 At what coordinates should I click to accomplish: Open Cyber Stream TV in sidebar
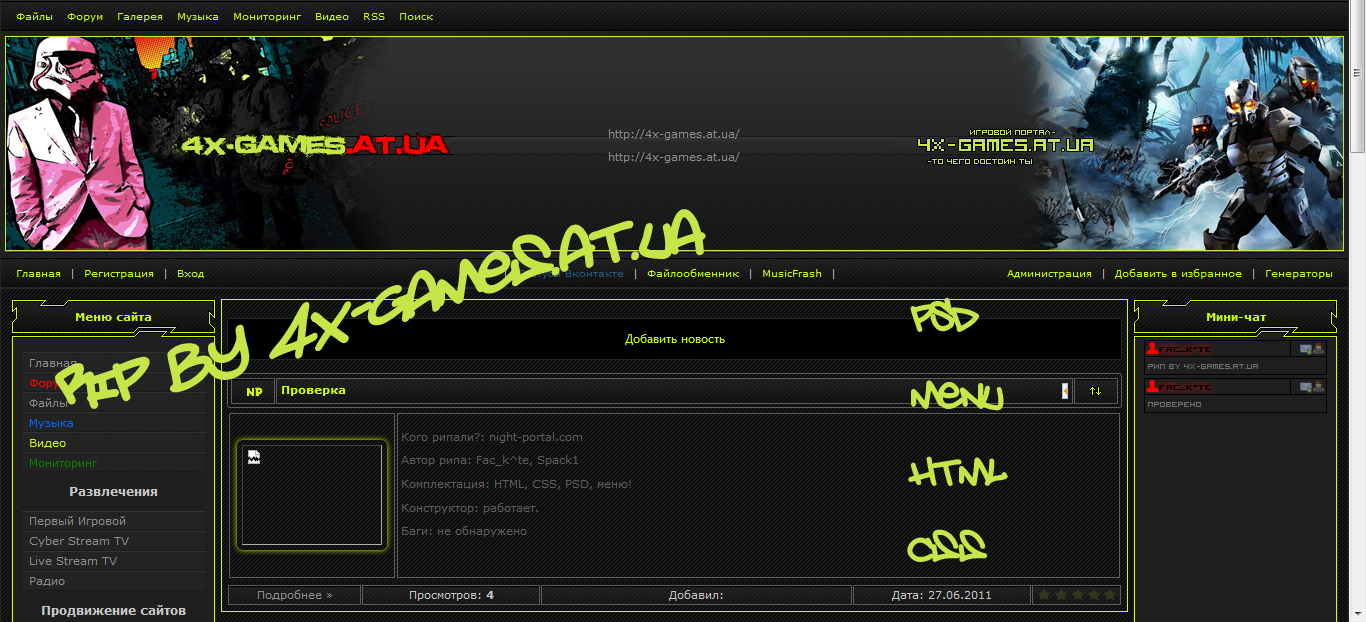point(79,541)
